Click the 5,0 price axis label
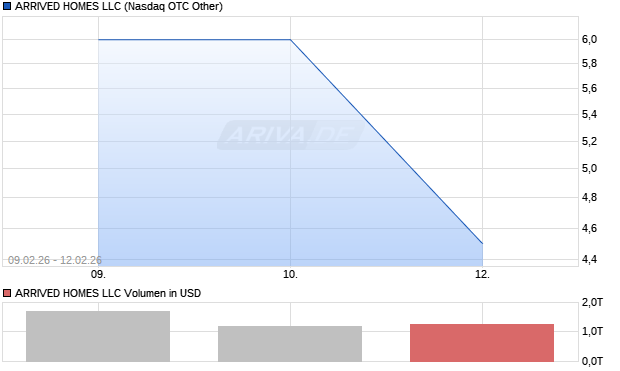620x371 pixels. coord(589,168)
